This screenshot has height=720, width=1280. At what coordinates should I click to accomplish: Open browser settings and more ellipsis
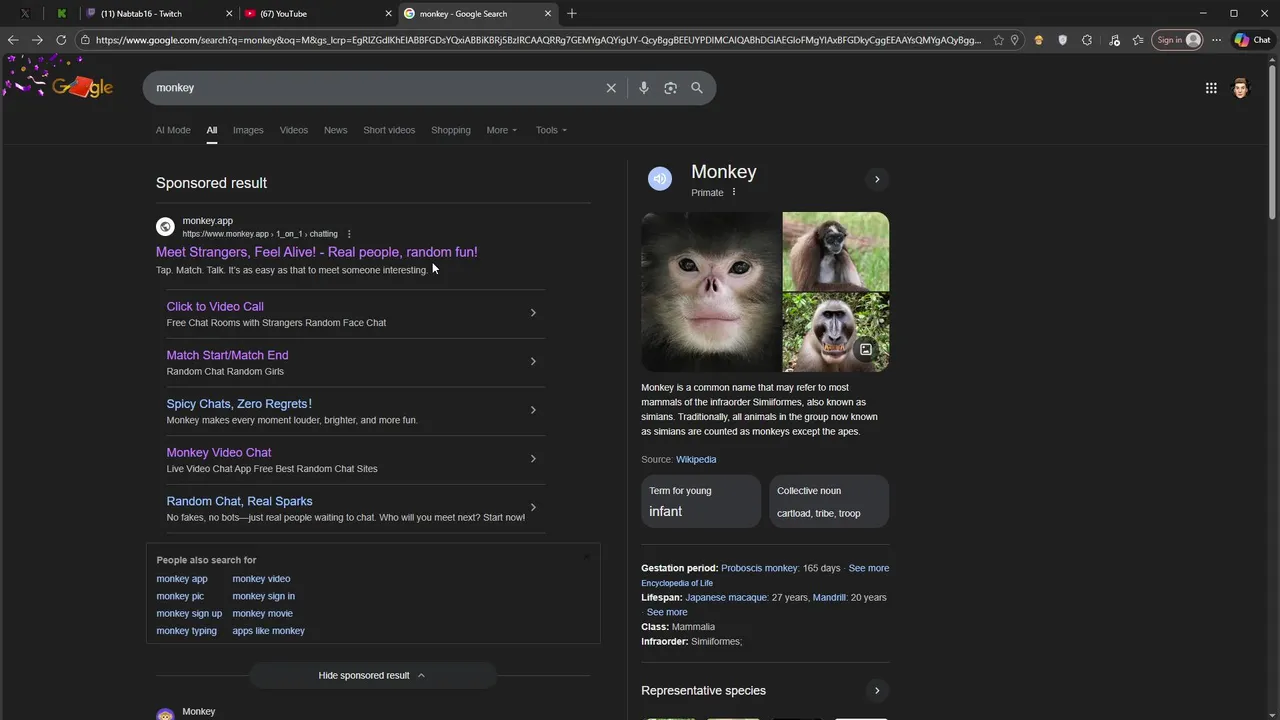tap(1216, 40)
